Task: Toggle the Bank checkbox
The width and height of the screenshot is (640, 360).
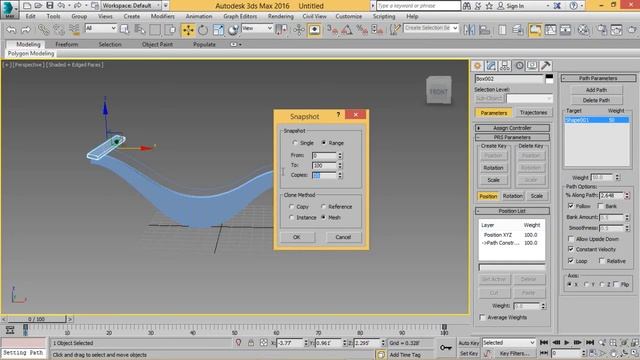Action: [601, 206]
